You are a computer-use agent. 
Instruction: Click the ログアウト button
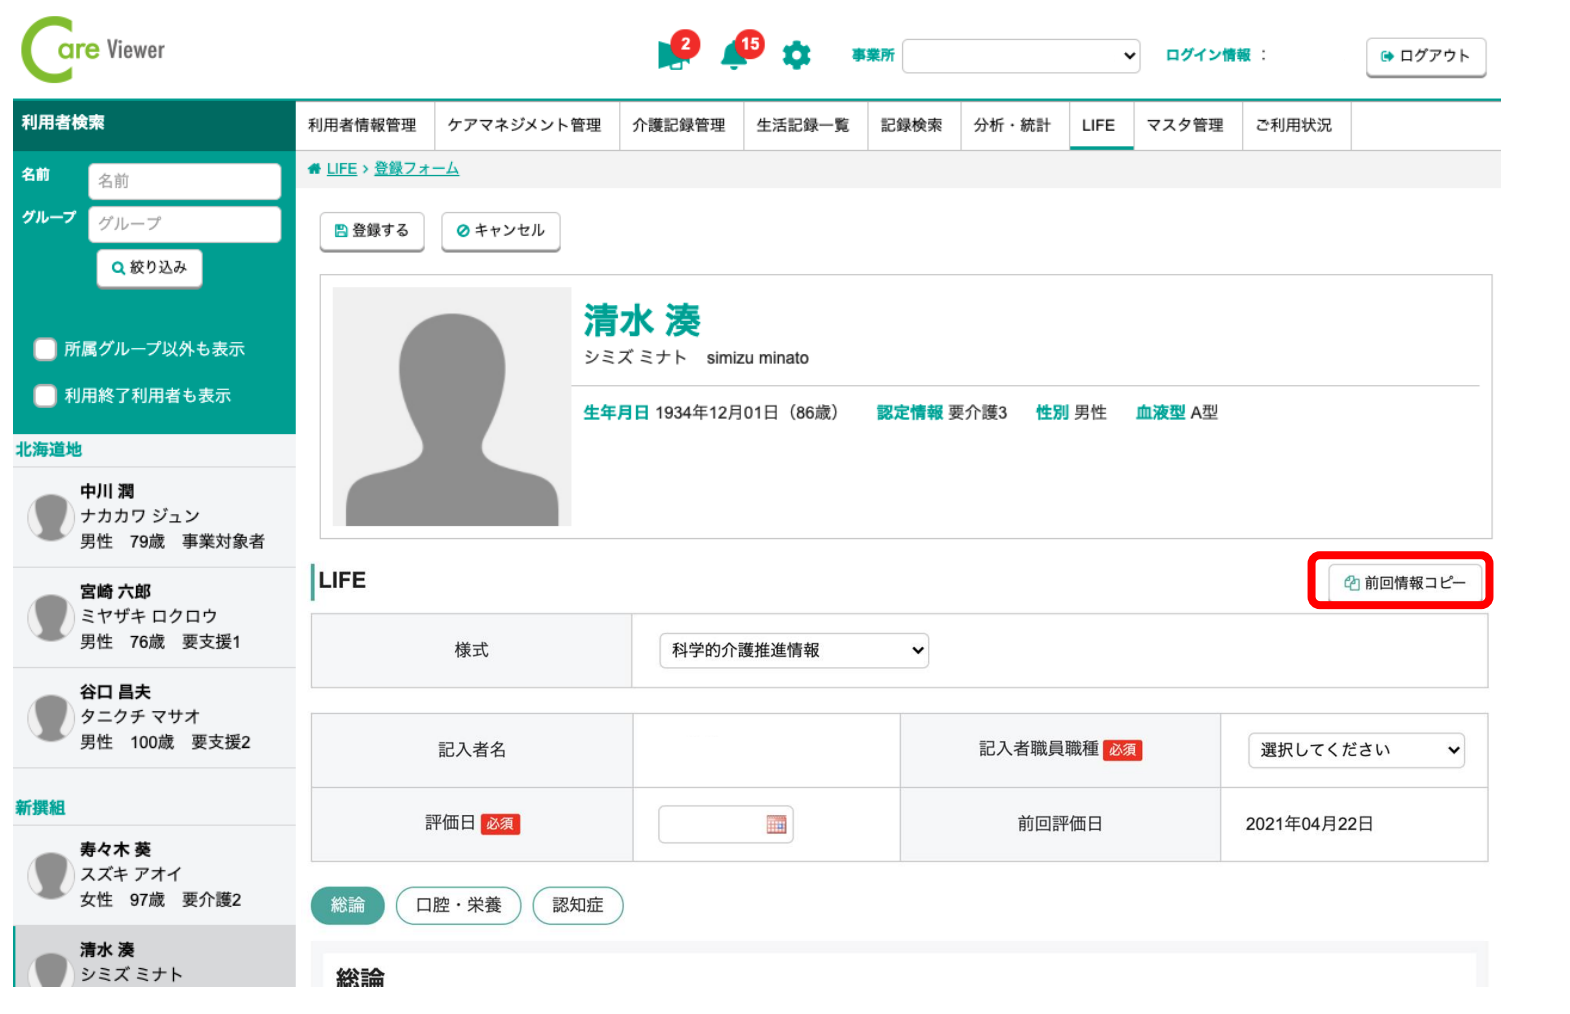(x=1425, y=56)
